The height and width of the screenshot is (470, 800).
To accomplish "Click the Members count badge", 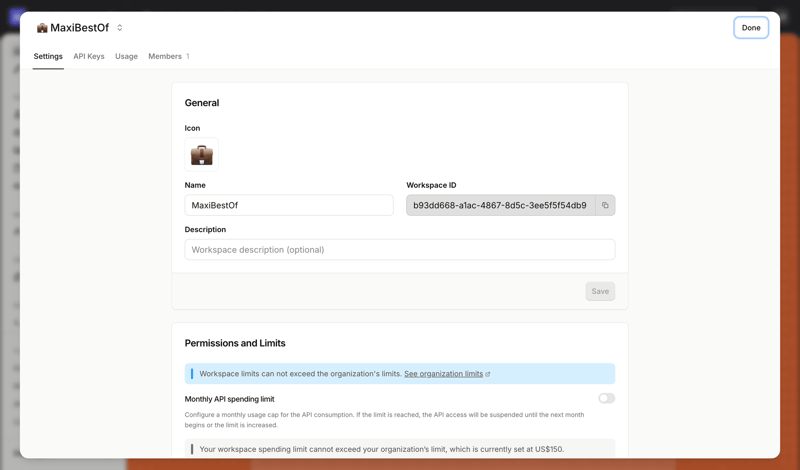I will click(x=188, y=57).
